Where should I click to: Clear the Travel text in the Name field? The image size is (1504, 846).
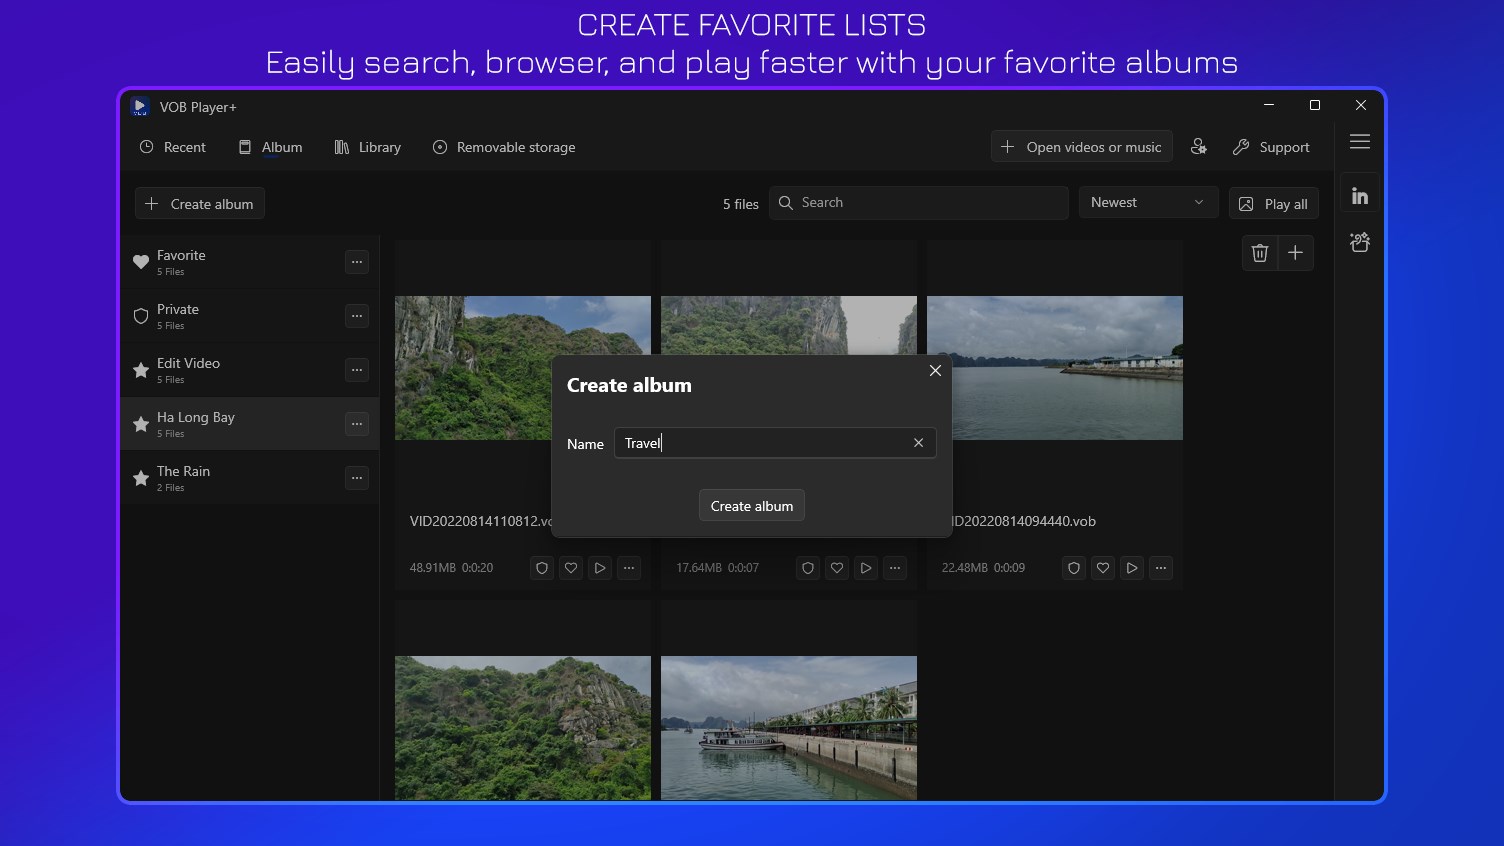point(918,443)
